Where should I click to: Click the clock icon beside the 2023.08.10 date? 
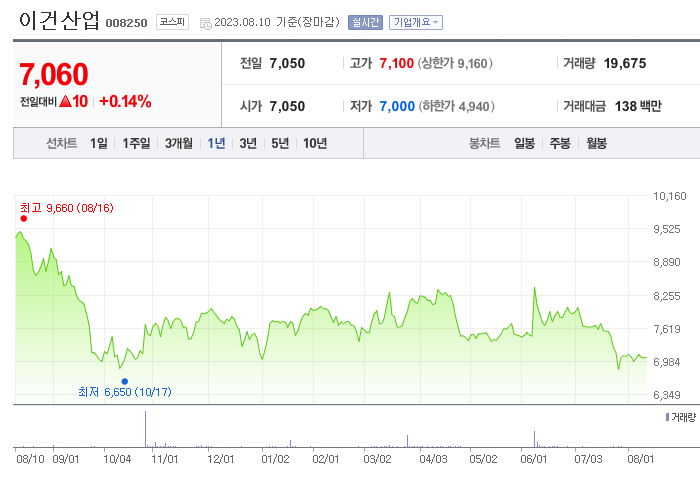point(206,23)
